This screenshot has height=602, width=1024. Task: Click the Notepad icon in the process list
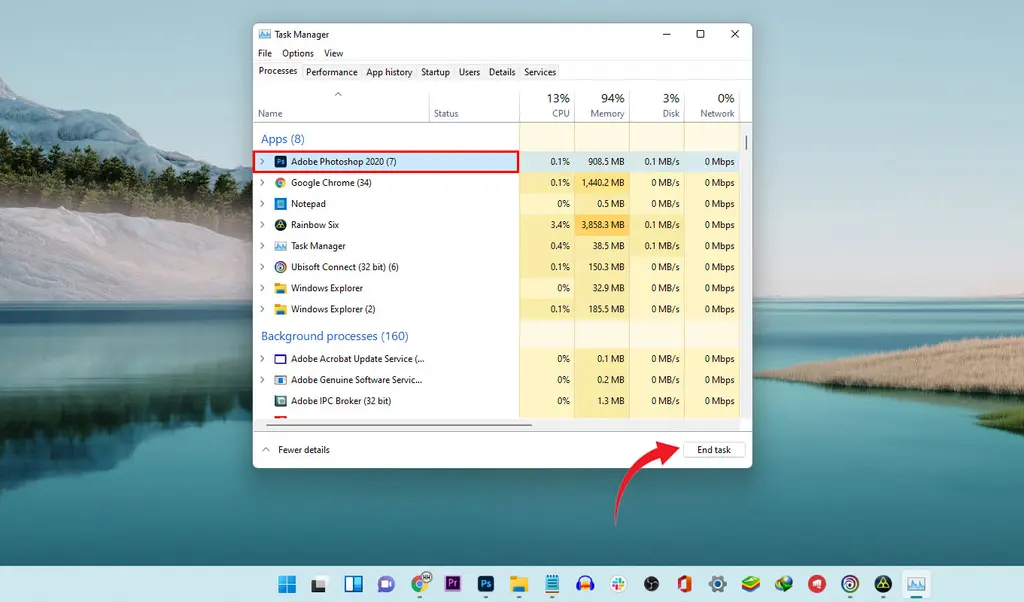(x=280, y=204)
